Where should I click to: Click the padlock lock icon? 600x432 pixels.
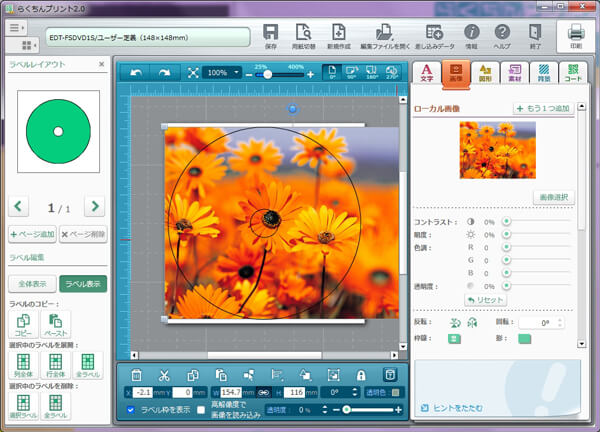click(360, 374)
